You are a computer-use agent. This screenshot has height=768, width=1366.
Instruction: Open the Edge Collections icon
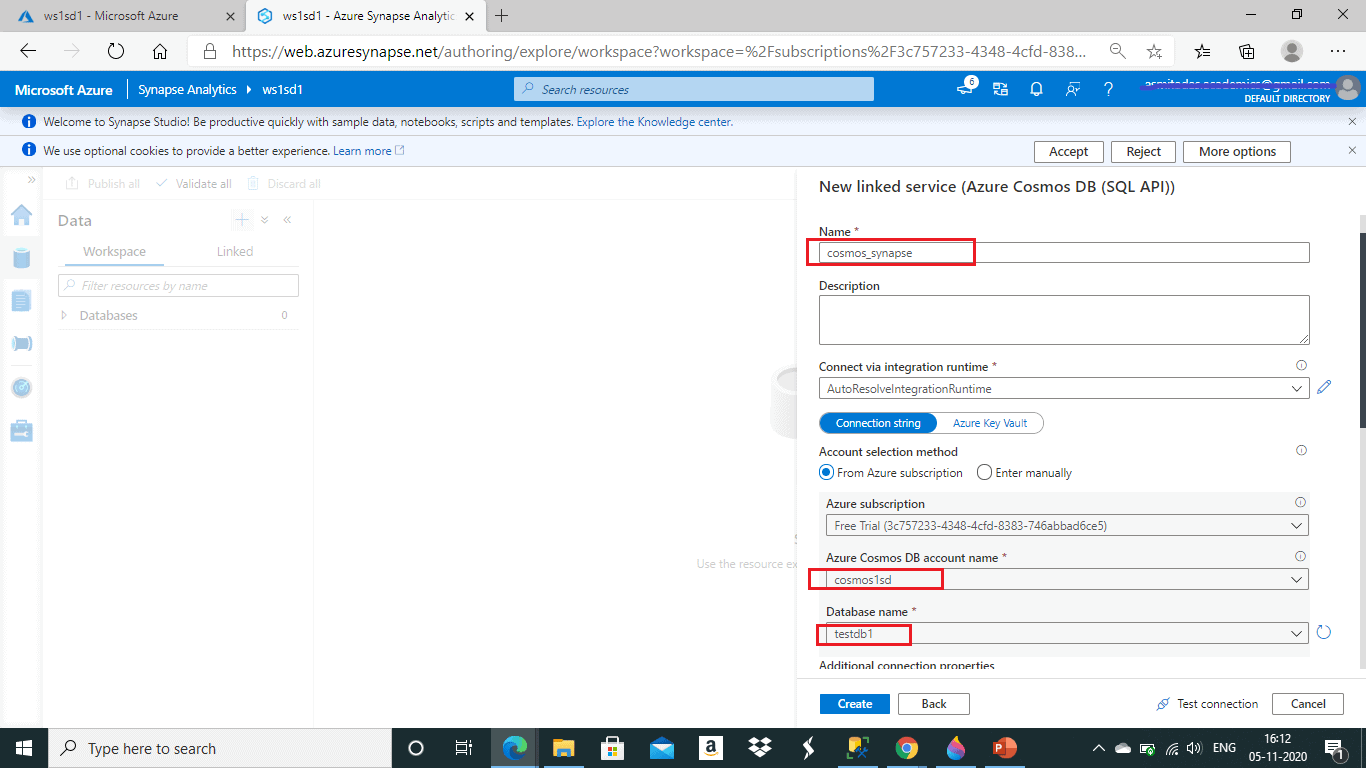1247,51
